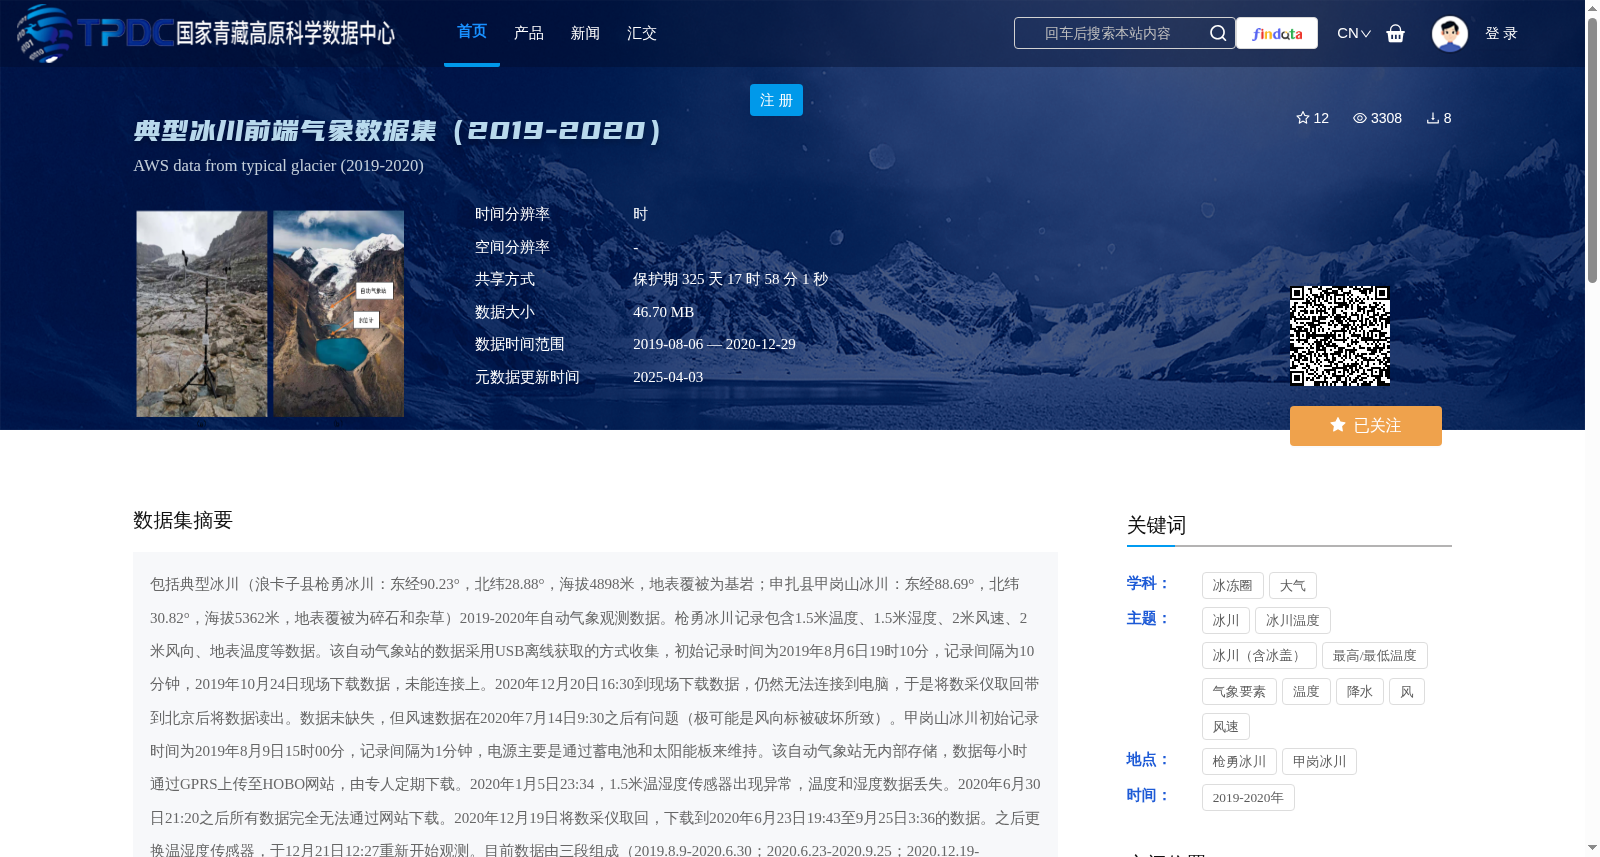1600x857 pixels.
Task: Click the 时间分辨率 label
Action: tap(512, 214)
